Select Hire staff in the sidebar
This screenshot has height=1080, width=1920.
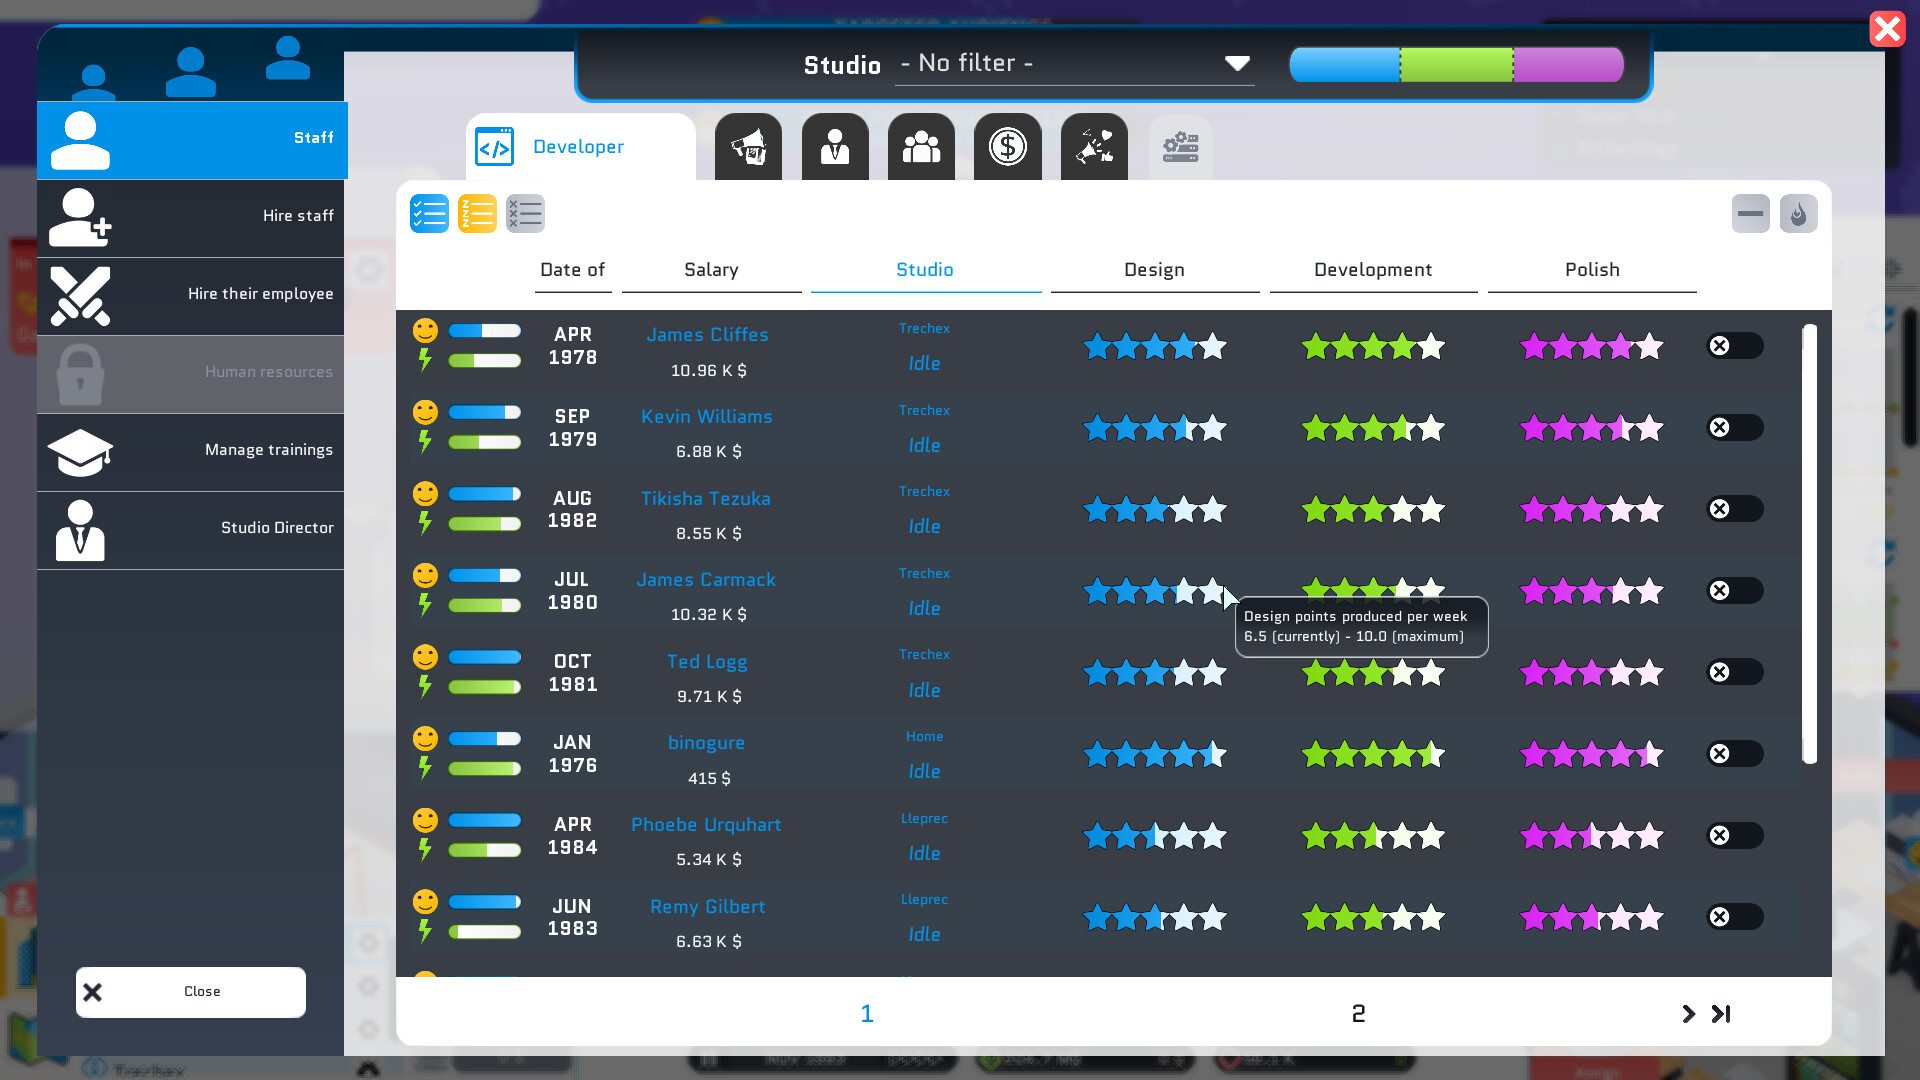191,215
